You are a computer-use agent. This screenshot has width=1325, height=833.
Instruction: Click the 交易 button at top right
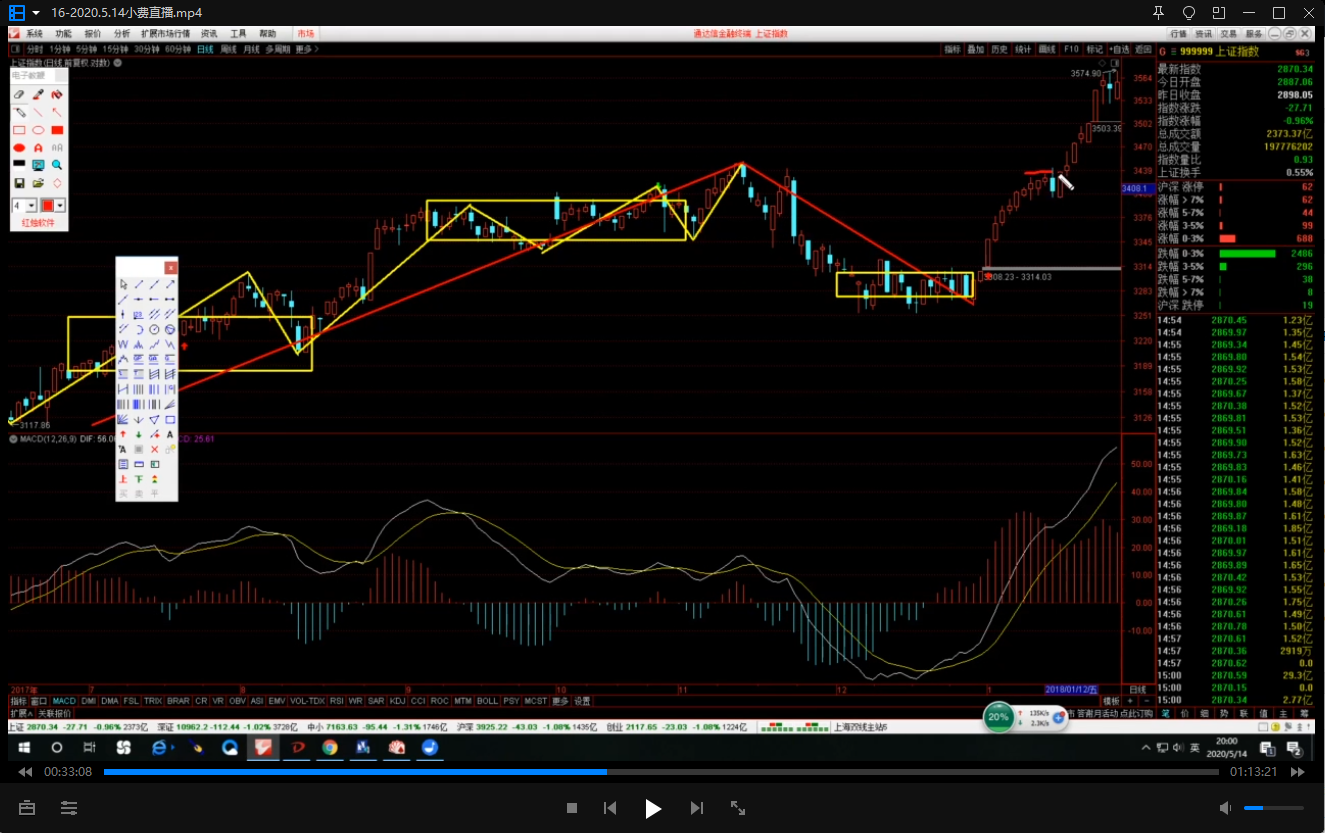click(1228, 34)
